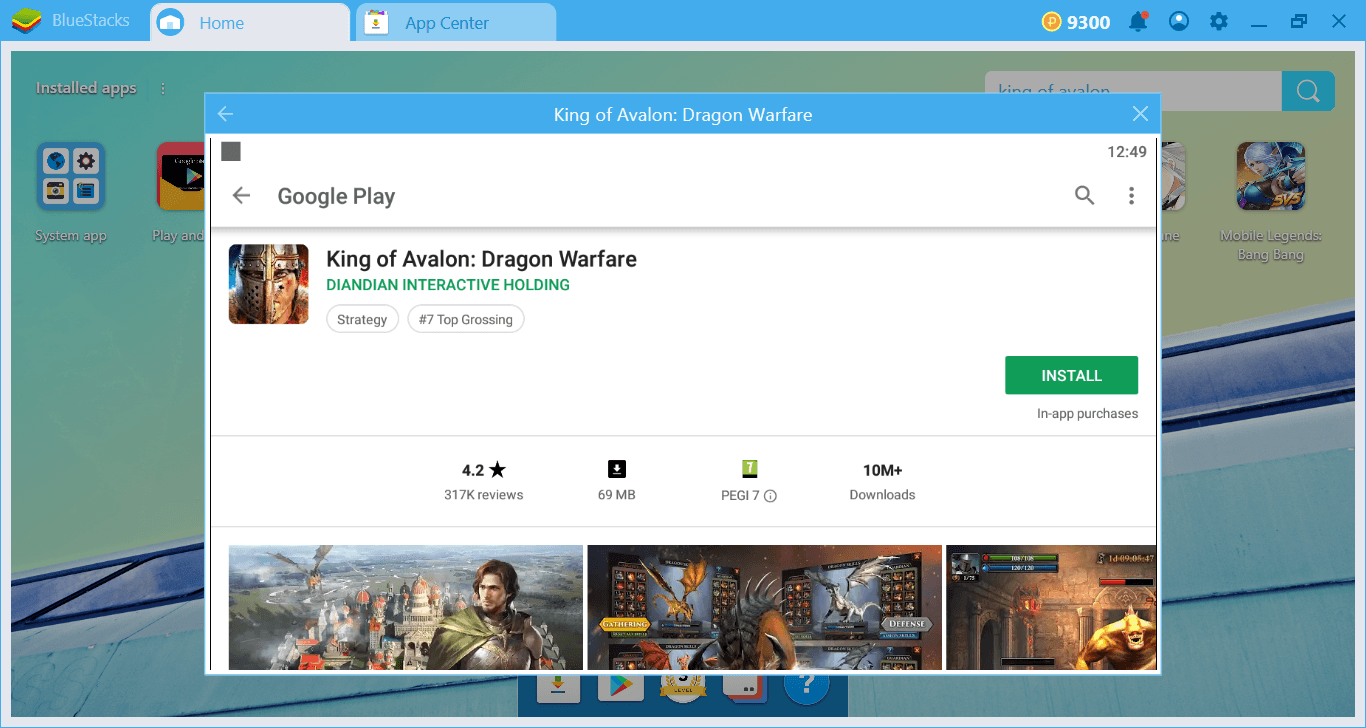The height and width of the screenshot is (728, 1366).
Task: Open the dungeon monster screenshot
Action: [1051, 607]
